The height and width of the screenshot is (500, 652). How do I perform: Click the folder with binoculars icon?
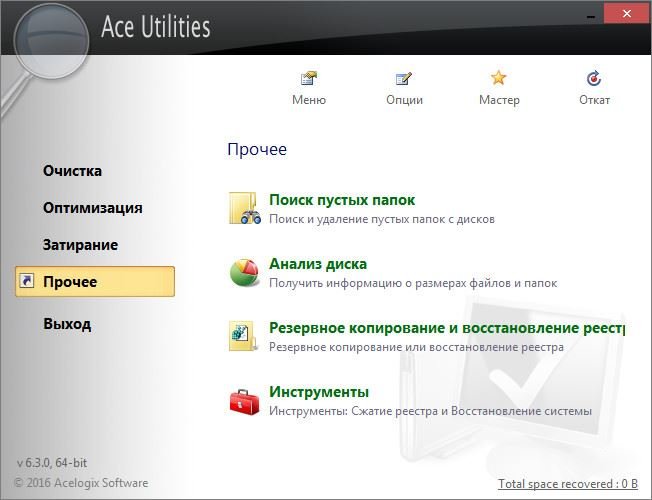click(x=245, y=208)
